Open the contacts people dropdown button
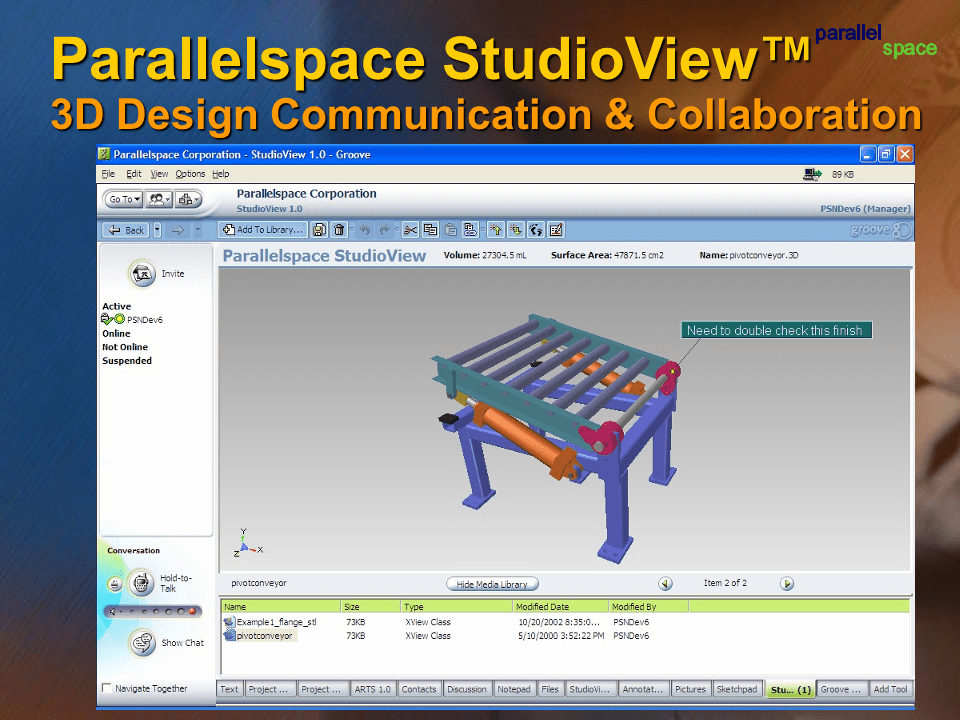This screenshot has width=960, height=720. coord(159,199)
